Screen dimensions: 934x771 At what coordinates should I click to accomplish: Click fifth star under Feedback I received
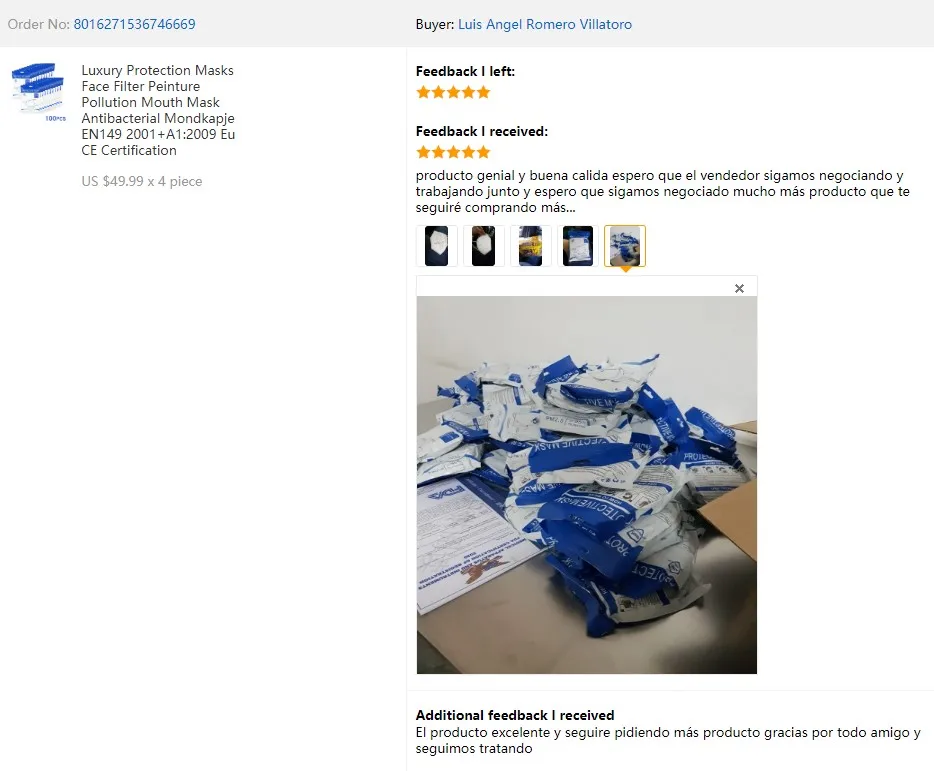[484, 153]
